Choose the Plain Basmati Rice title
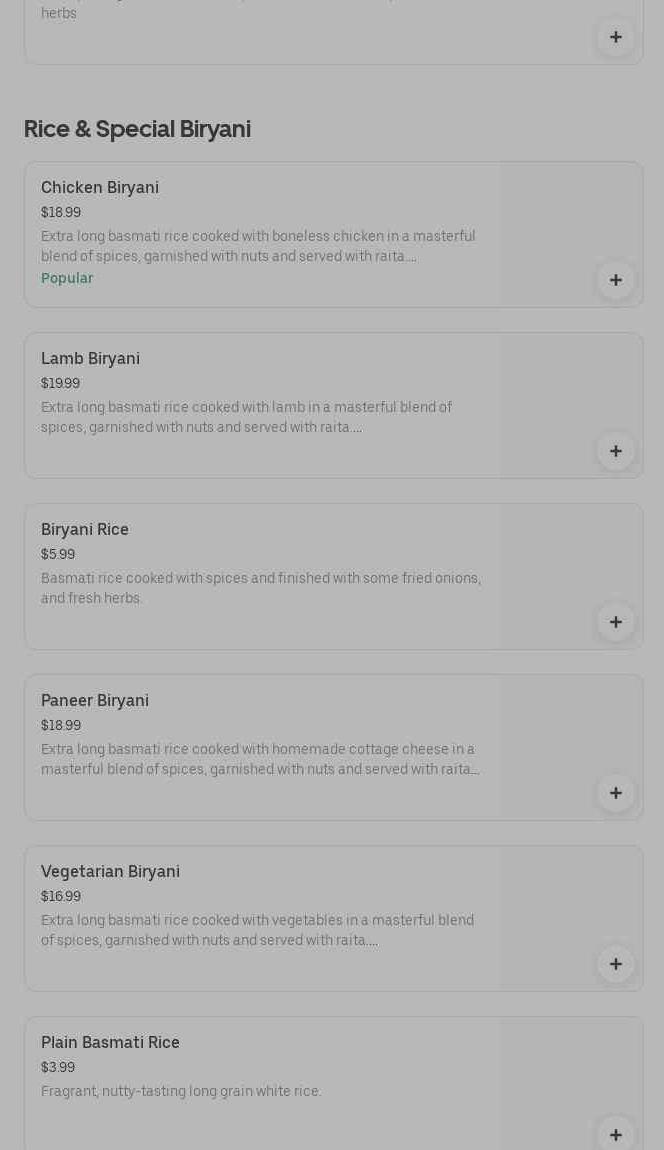The width and height of the screenshot is (664, 1150). 110,1043
